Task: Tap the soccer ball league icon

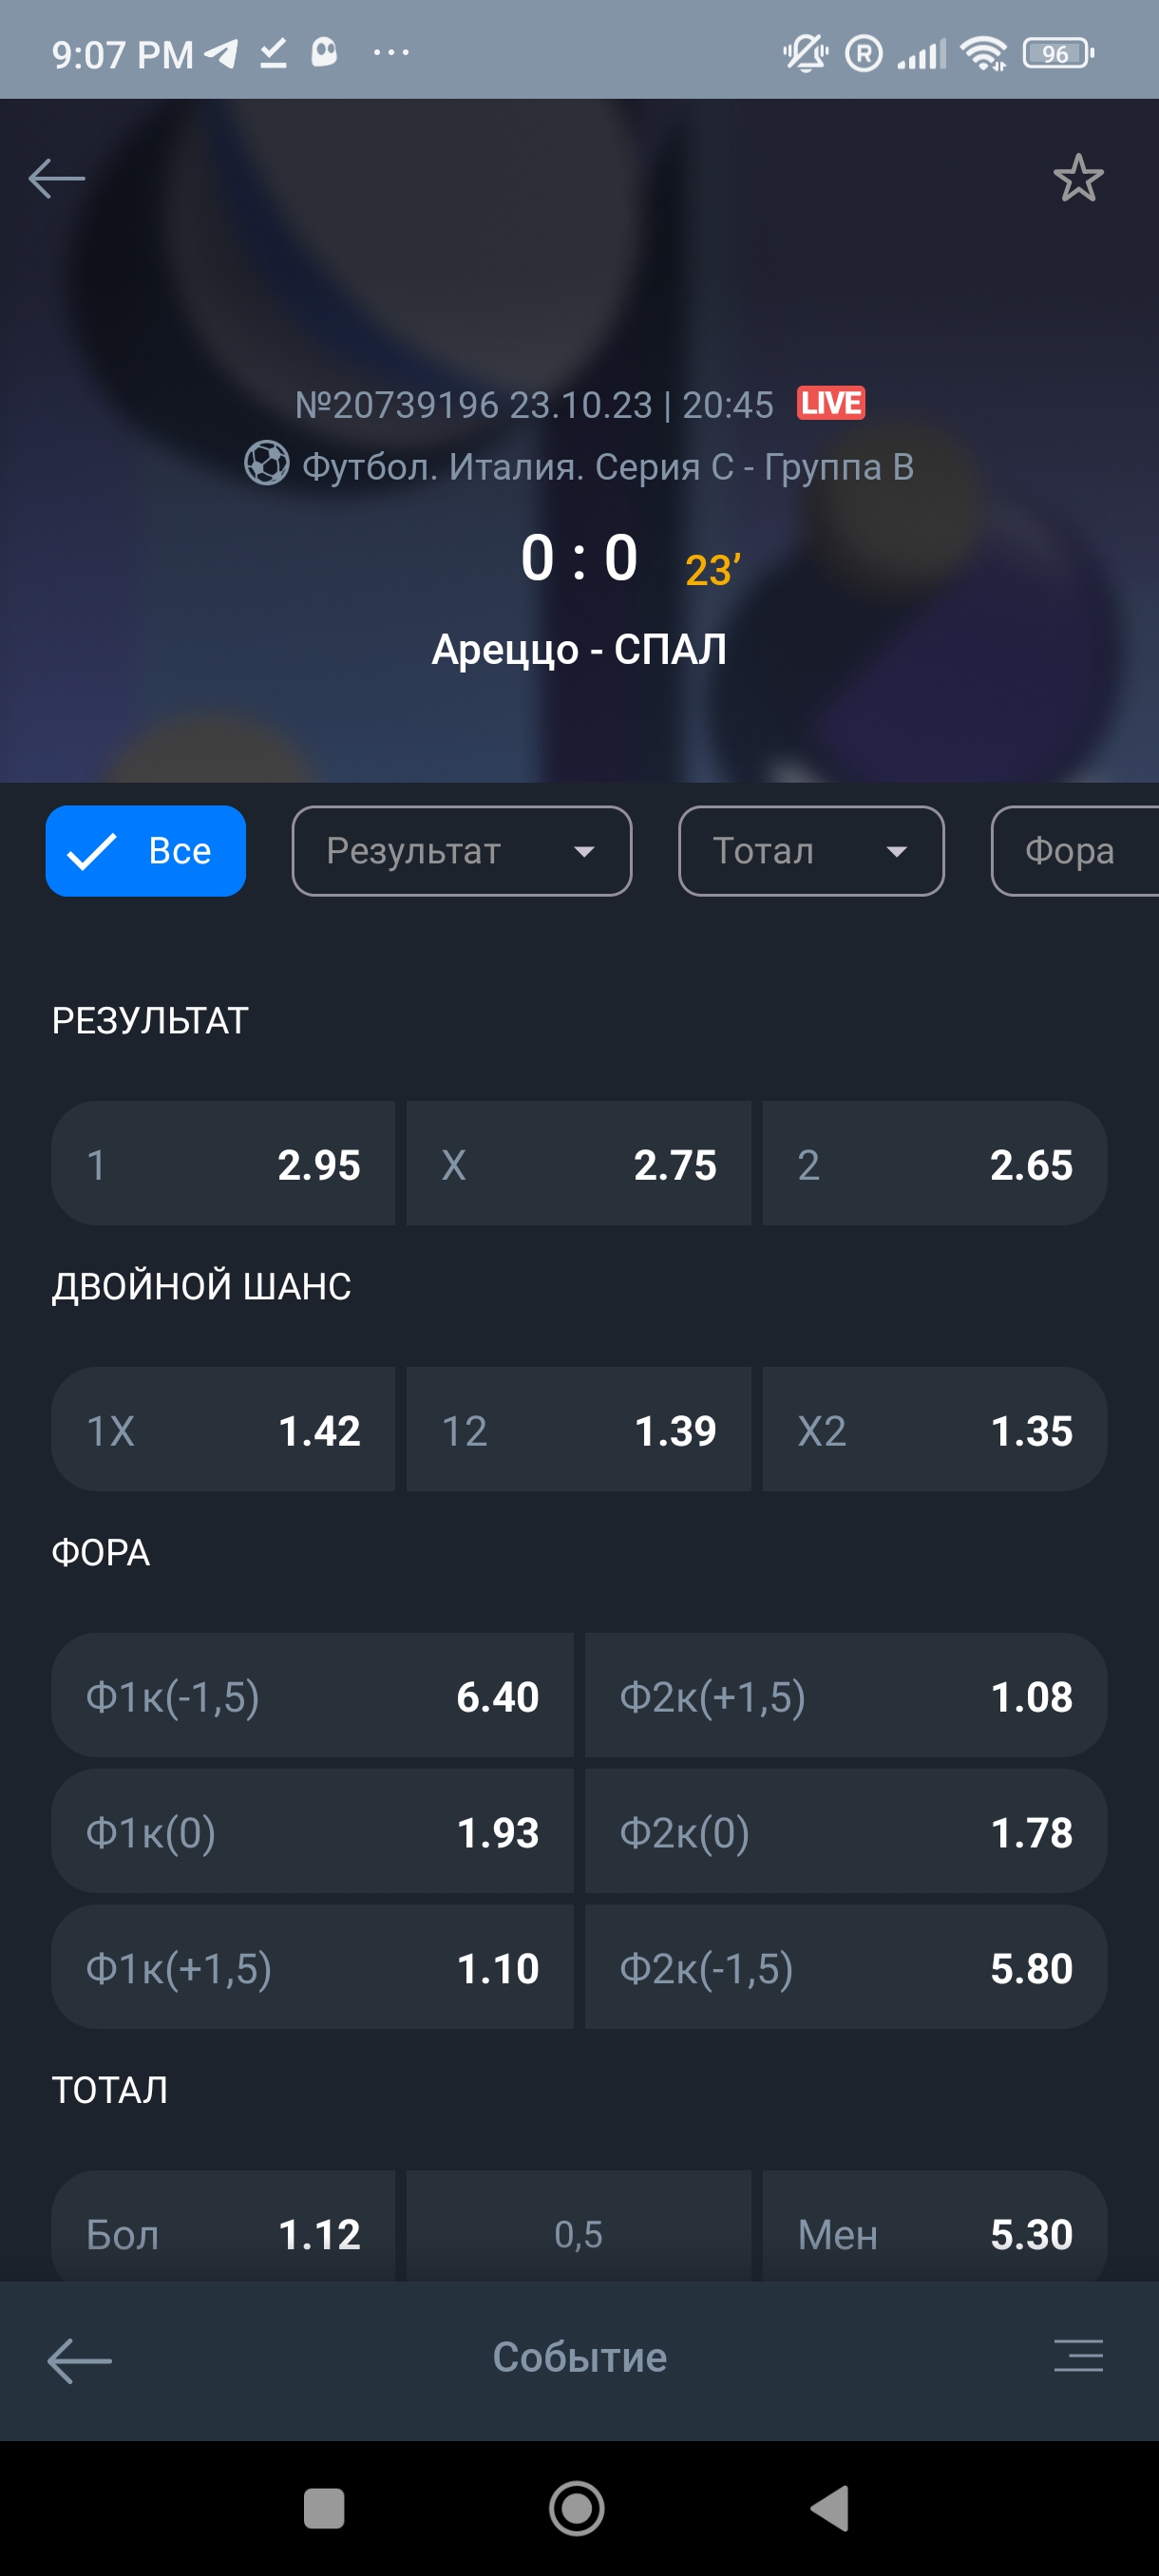Action: pos(266,465)
